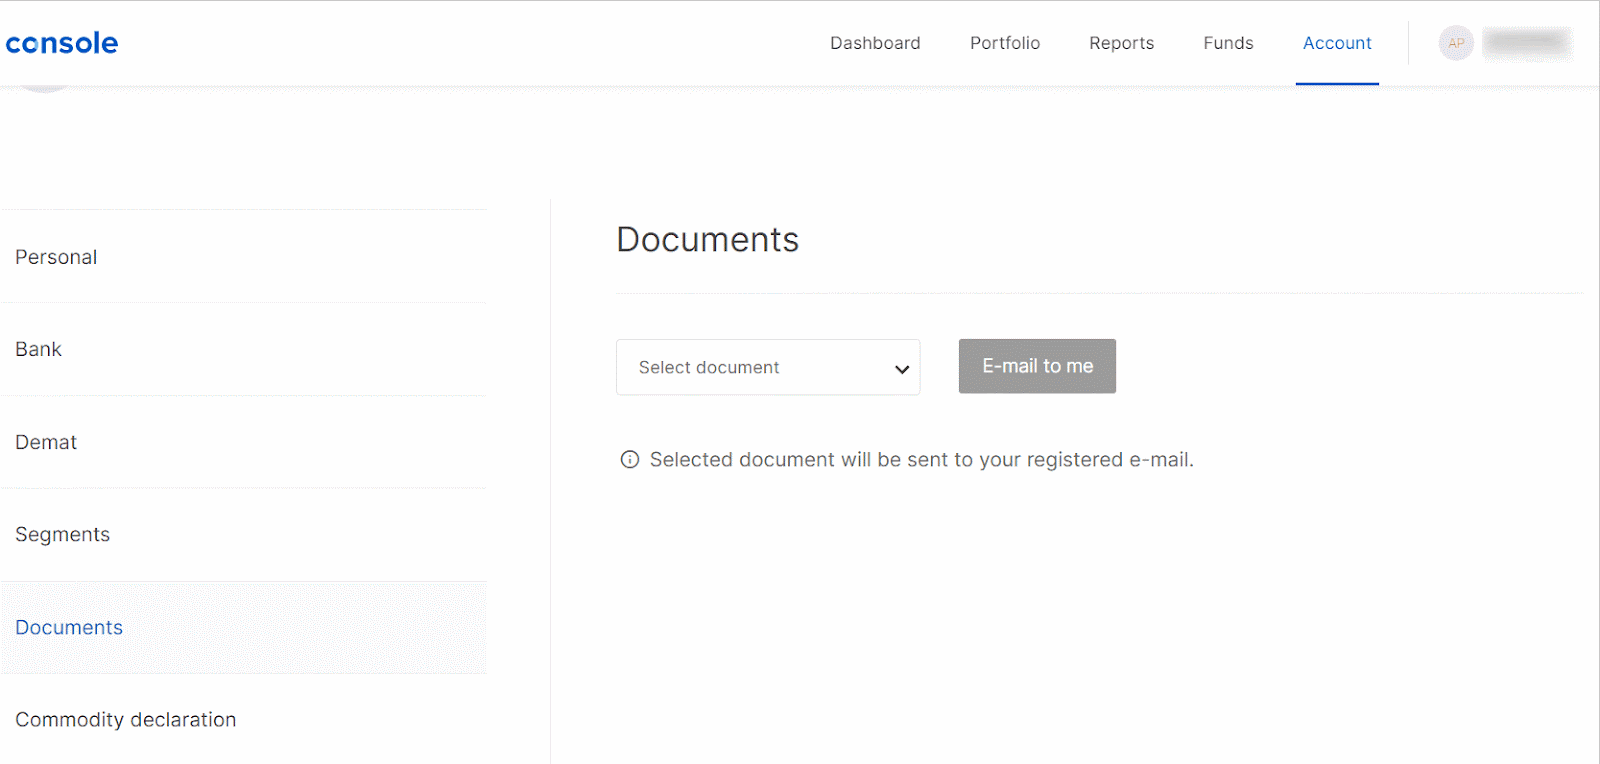View the Segments section
1600x764 pixels.
tap(243, 535)
